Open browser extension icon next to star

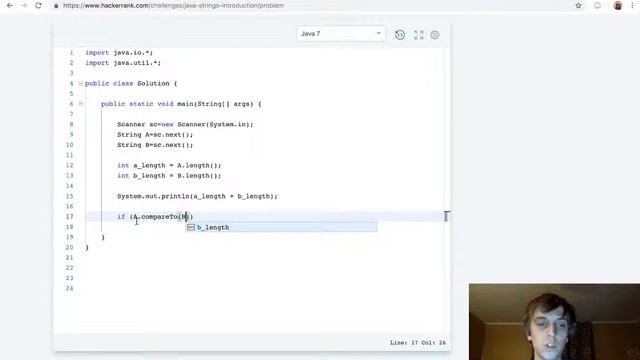coord(597,6)
